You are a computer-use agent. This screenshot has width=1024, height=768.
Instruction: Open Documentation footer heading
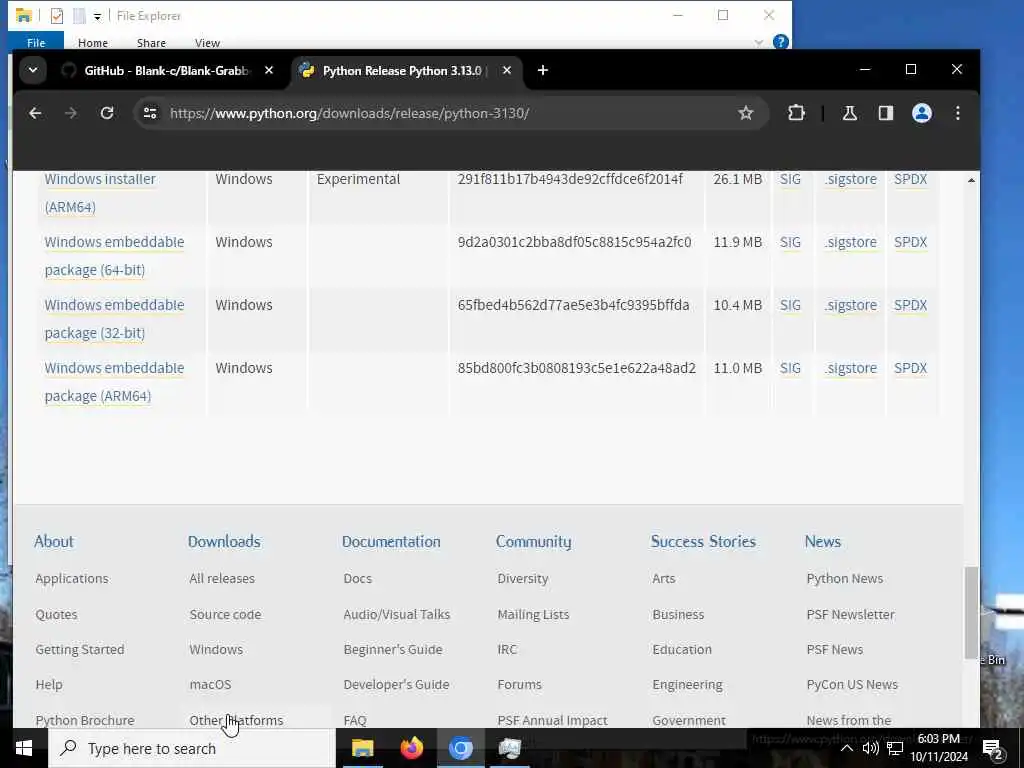point(391,541)
